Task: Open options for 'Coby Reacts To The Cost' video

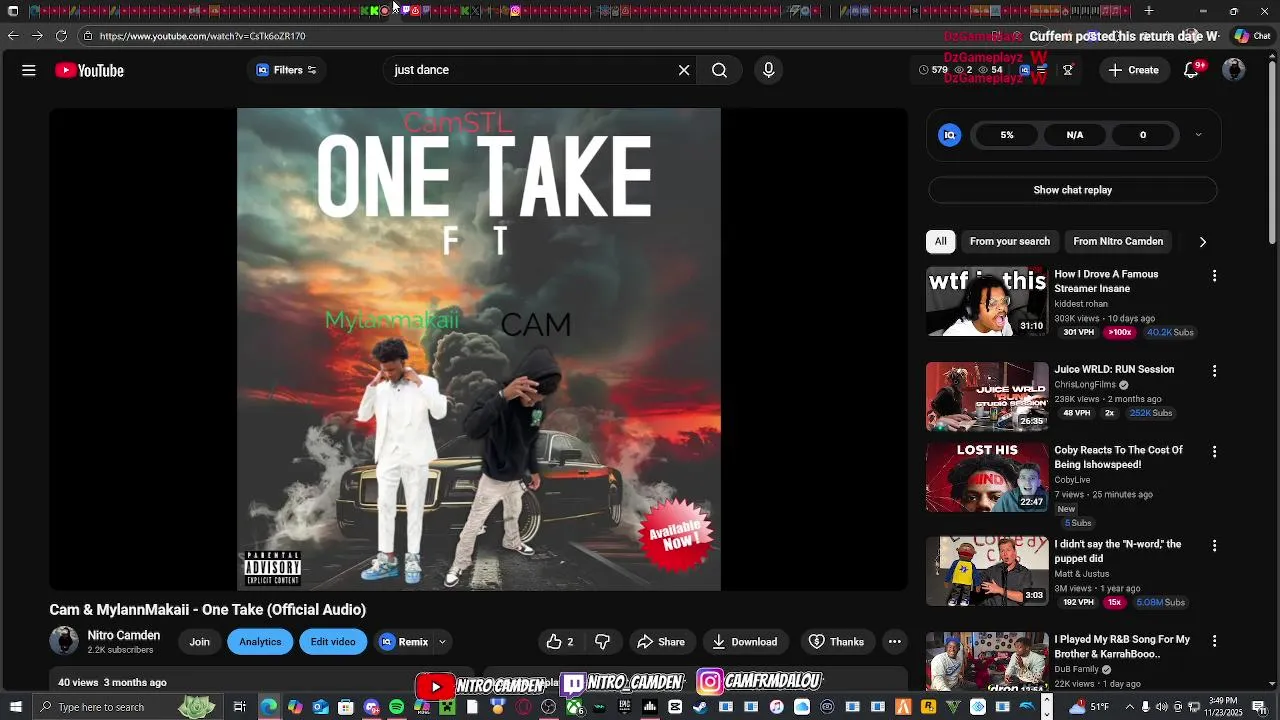Action: click(x=1215, y=452)
